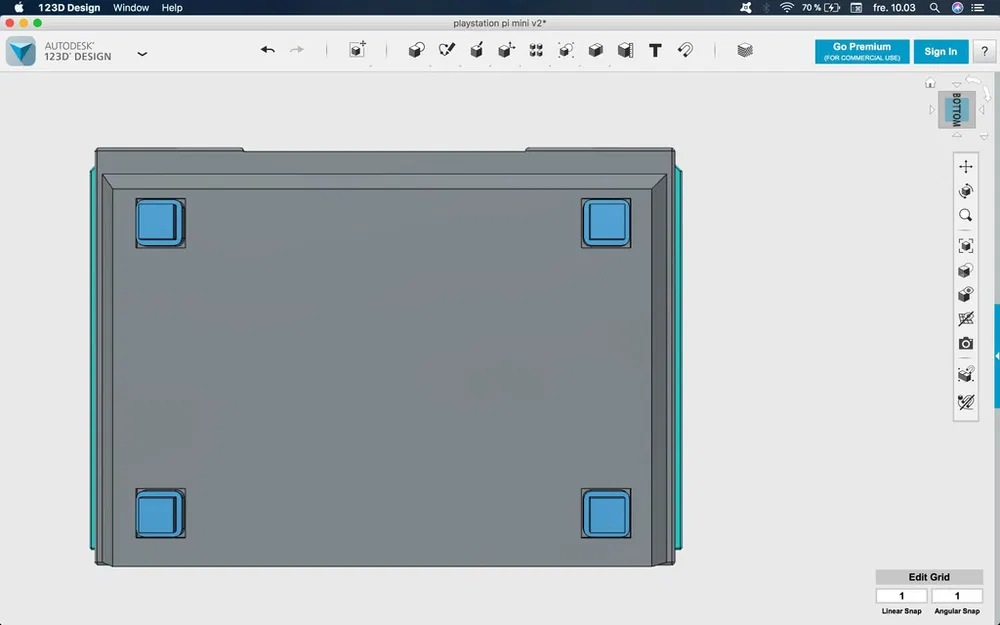The height and width of the screenshot is (625, 1000).
Task: Select the Text tool
Action: [655, 50]
